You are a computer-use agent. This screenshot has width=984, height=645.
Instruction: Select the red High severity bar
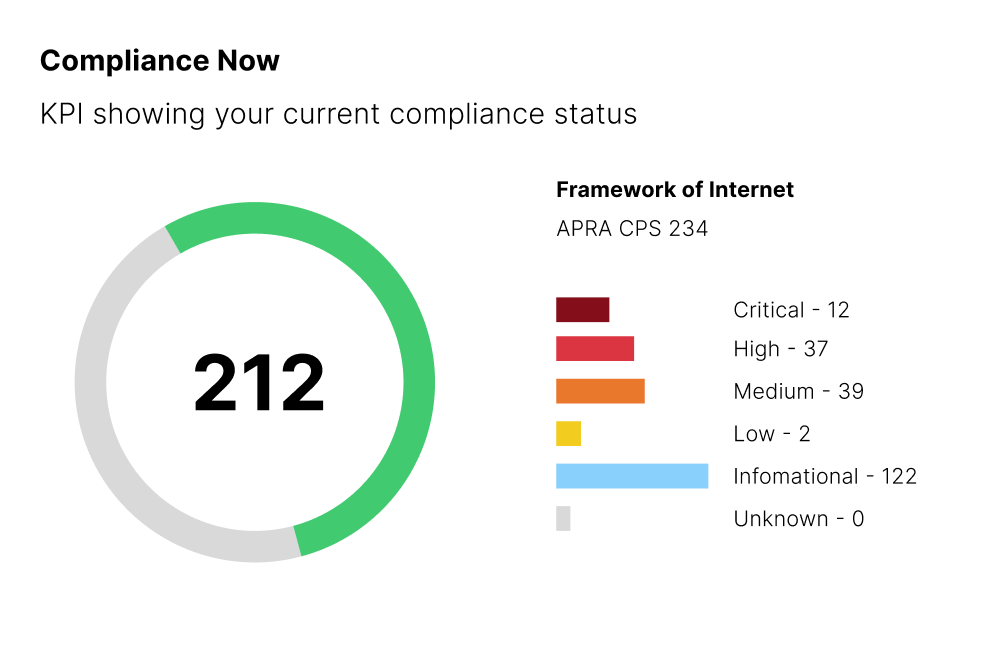[595, 349]
